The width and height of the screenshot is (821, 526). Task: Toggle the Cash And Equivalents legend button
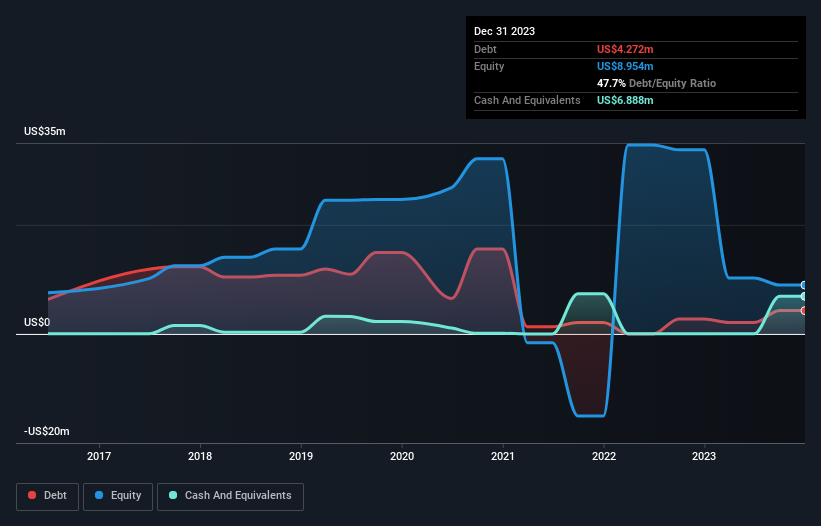[230, 496]
